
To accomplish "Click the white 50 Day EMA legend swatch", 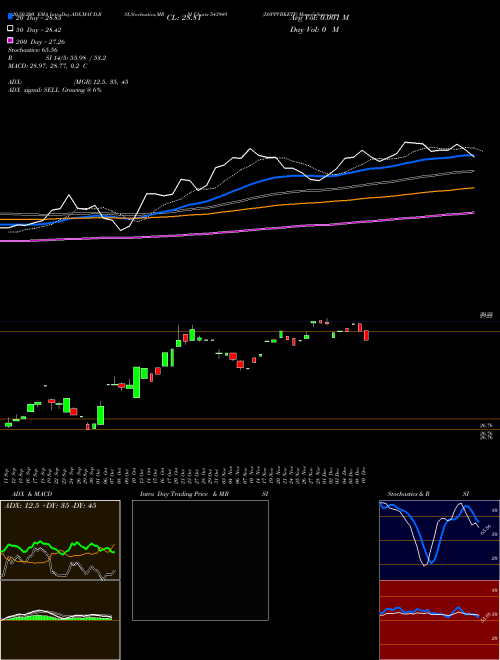I will [x=10, y=29].
